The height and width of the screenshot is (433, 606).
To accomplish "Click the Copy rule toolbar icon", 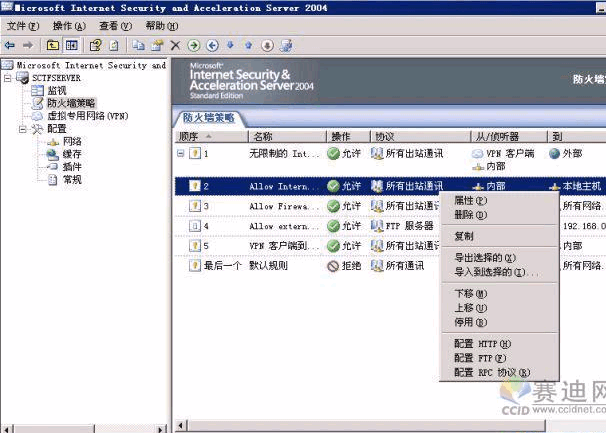I will (x=138, y=46).
